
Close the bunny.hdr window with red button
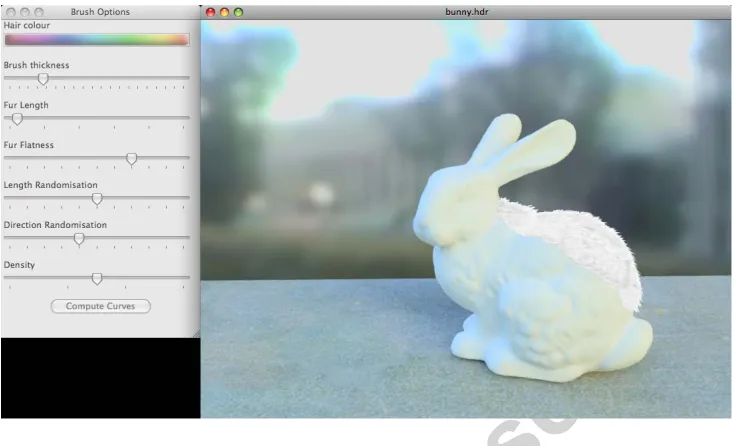pyautogui.click(x=211, y=12)
